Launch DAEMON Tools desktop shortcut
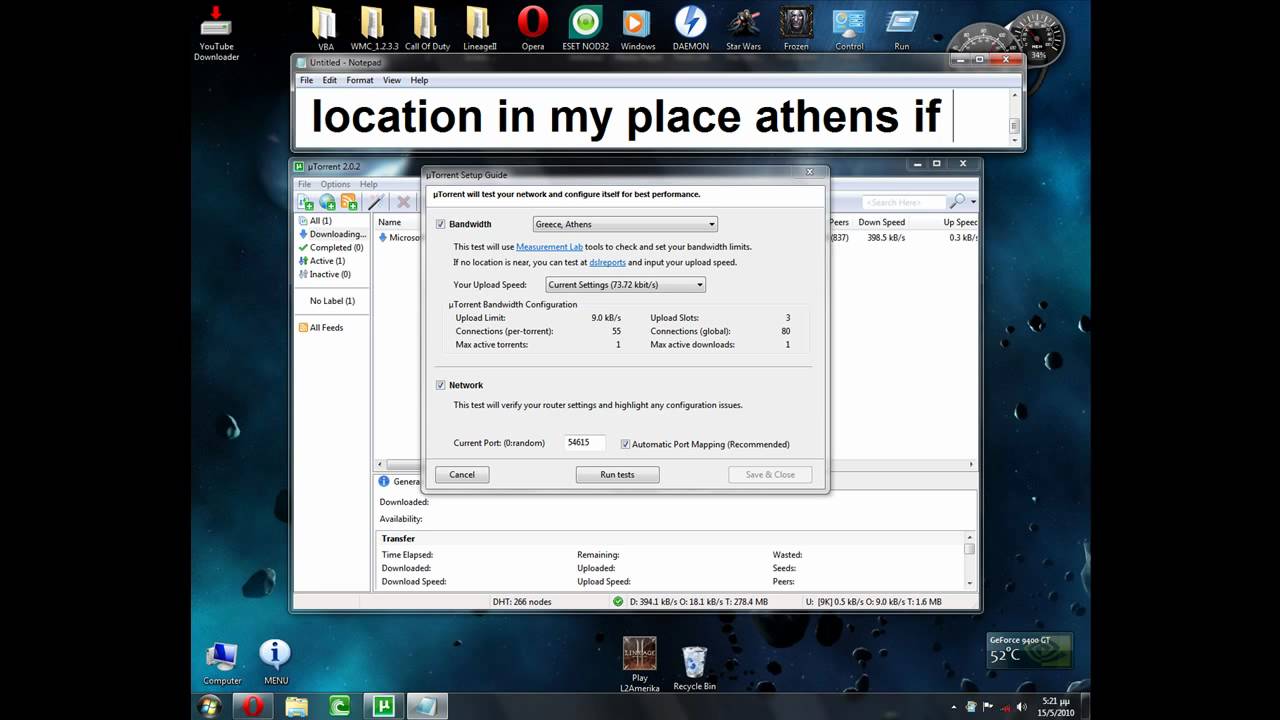 point(690,29)
